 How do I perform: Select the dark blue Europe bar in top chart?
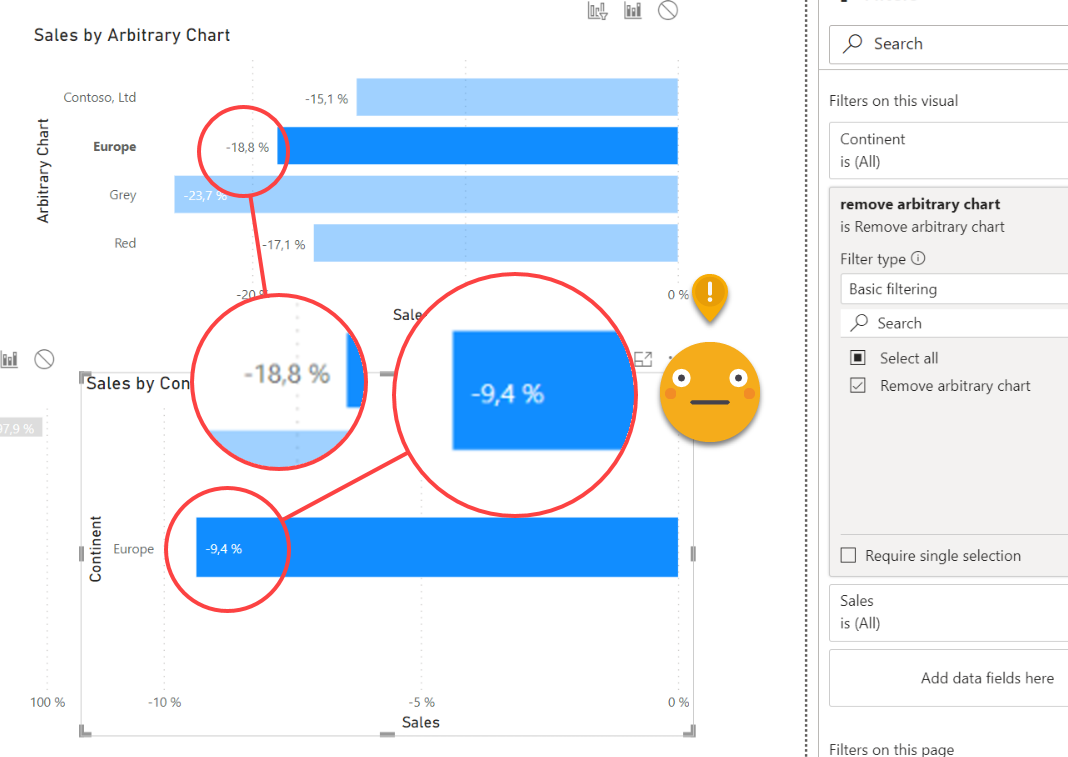coord(480,146)
